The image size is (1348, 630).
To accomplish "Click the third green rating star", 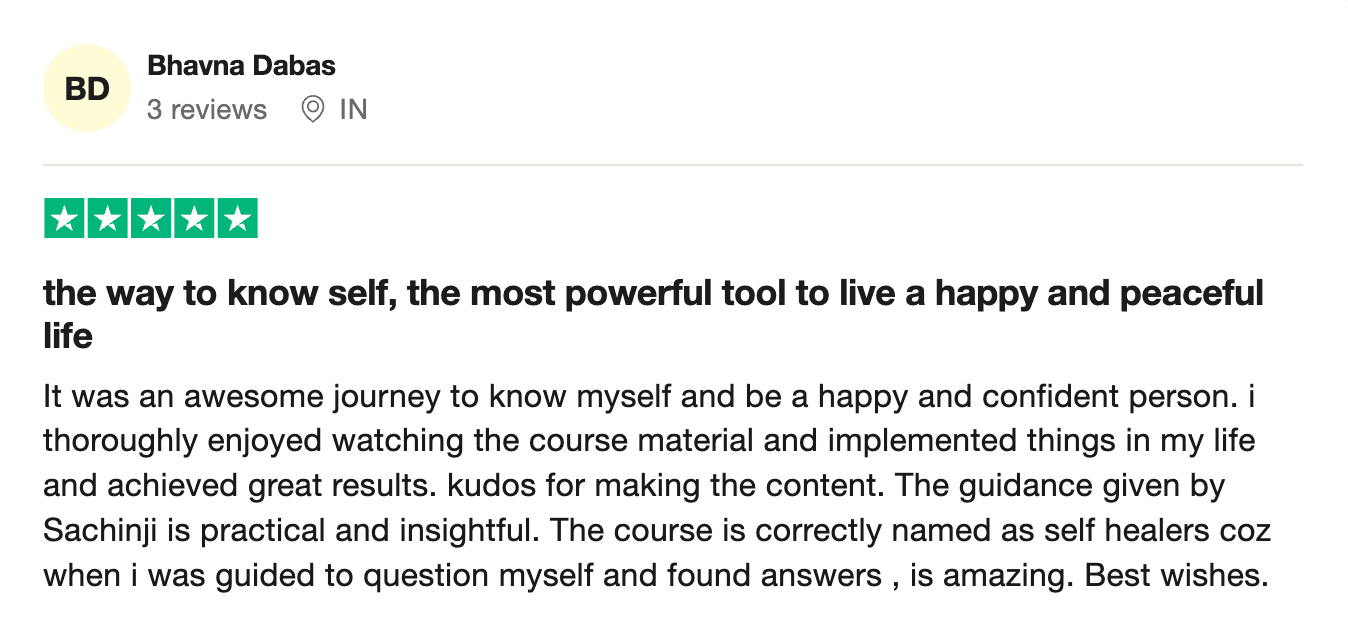I will coord(151,219).
